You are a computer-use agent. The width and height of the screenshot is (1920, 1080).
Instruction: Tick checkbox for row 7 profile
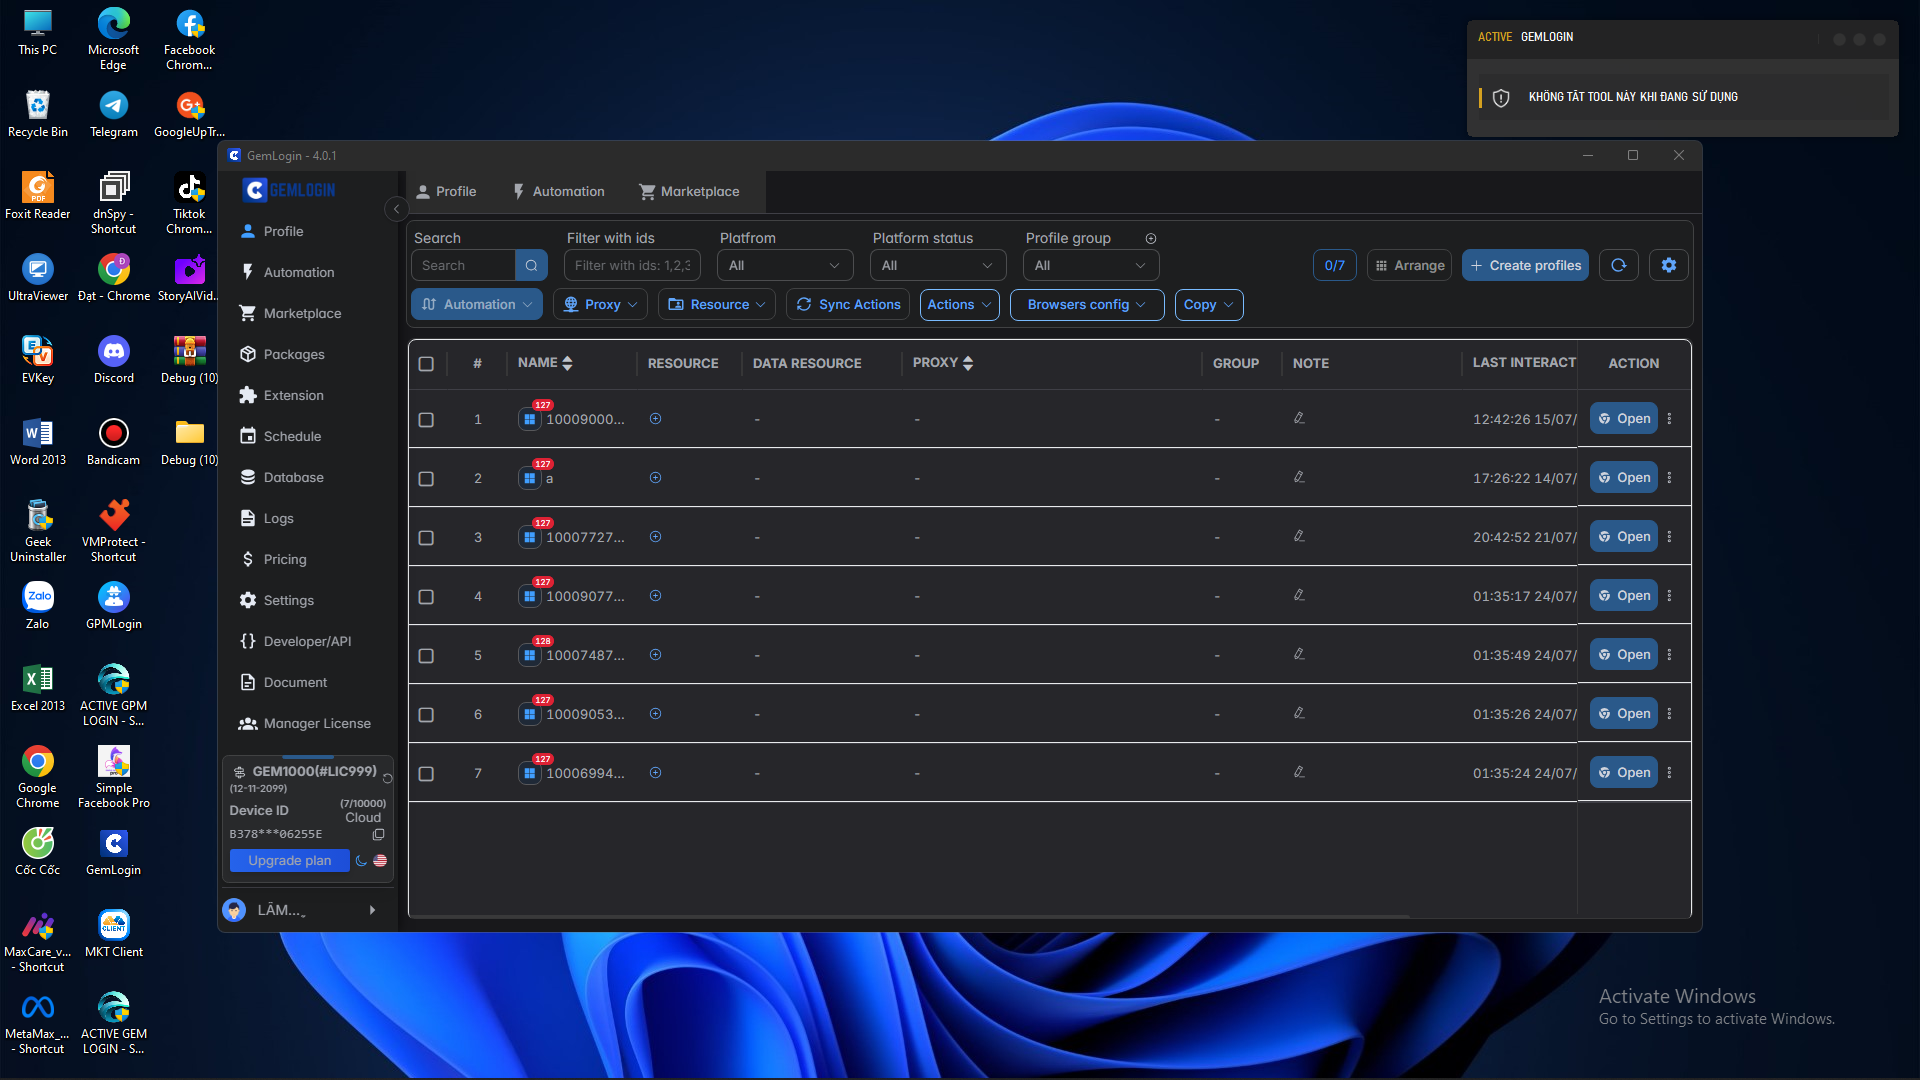[x=426, y=774]
